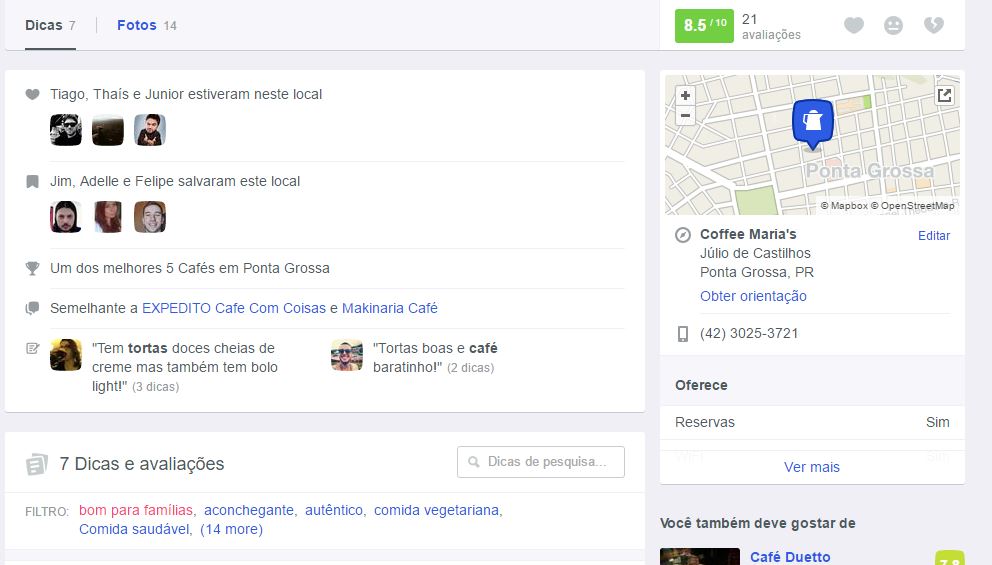Click the 8.5/10 rating badge
This screenshot has width=992, height=565.
704,25
